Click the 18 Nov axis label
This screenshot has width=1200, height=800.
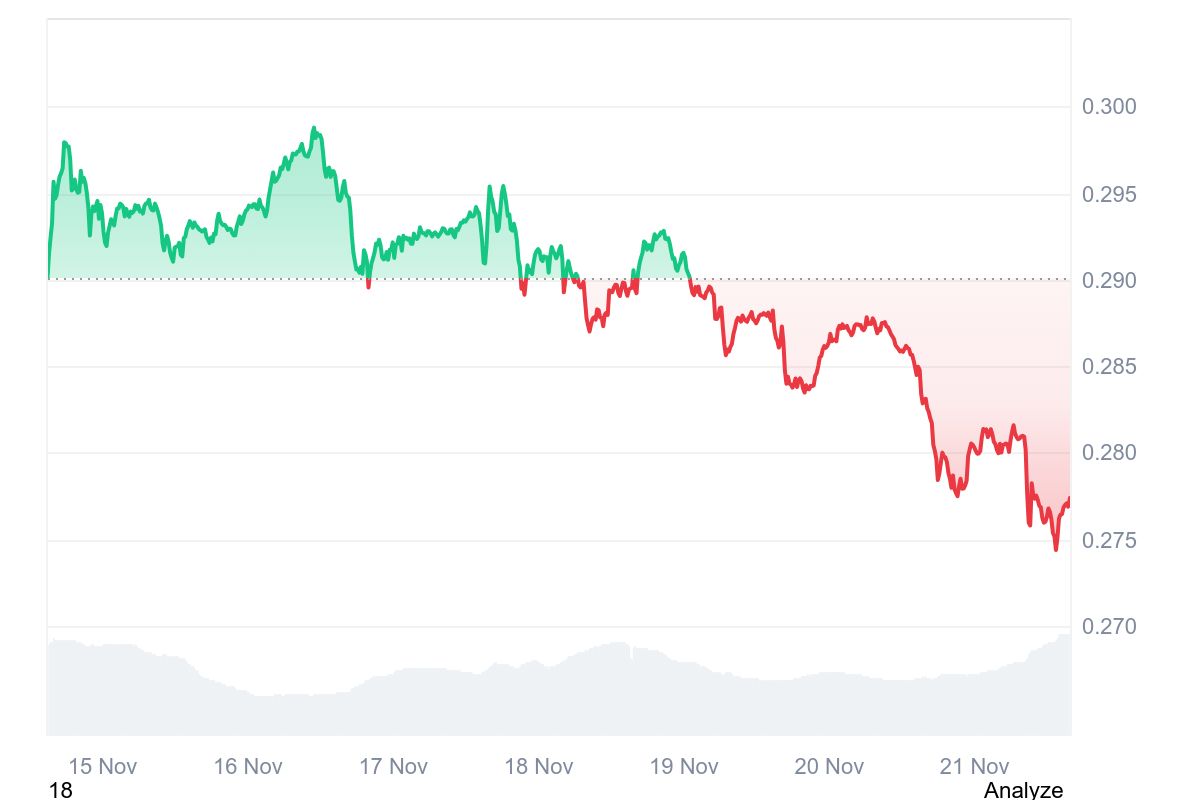(539, 766)
